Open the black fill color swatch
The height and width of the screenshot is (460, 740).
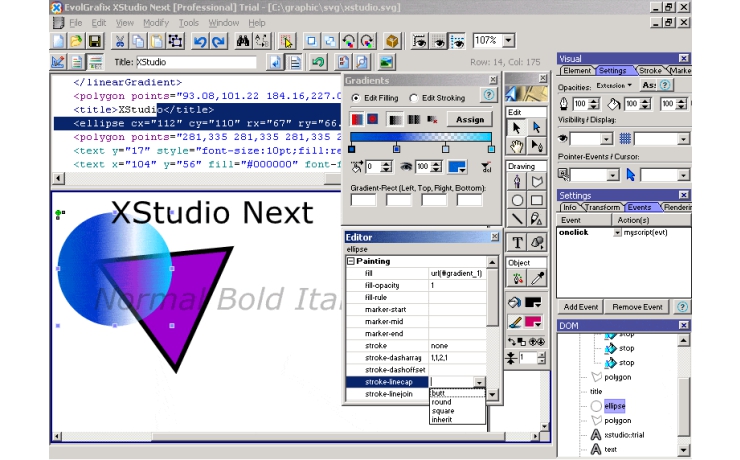(533, 302)
